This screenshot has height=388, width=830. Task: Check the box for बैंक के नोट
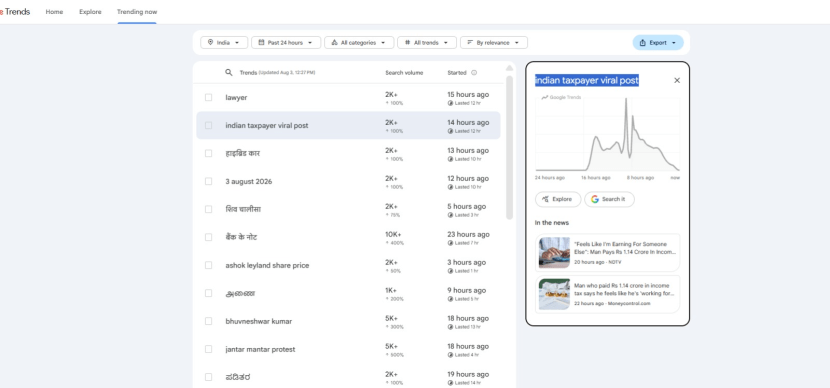click(209, 237)
